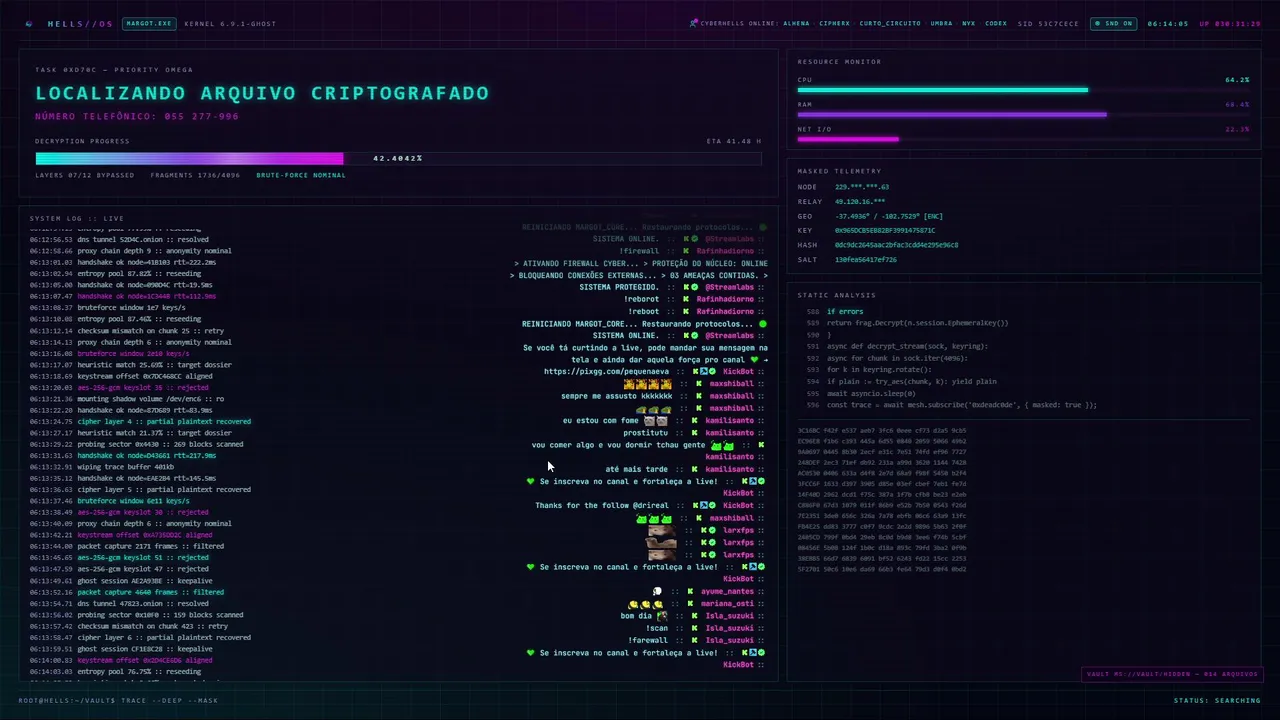Click the decryption progress bar
This screenshot has height=720, width=1280.
(x=398, y=158)
